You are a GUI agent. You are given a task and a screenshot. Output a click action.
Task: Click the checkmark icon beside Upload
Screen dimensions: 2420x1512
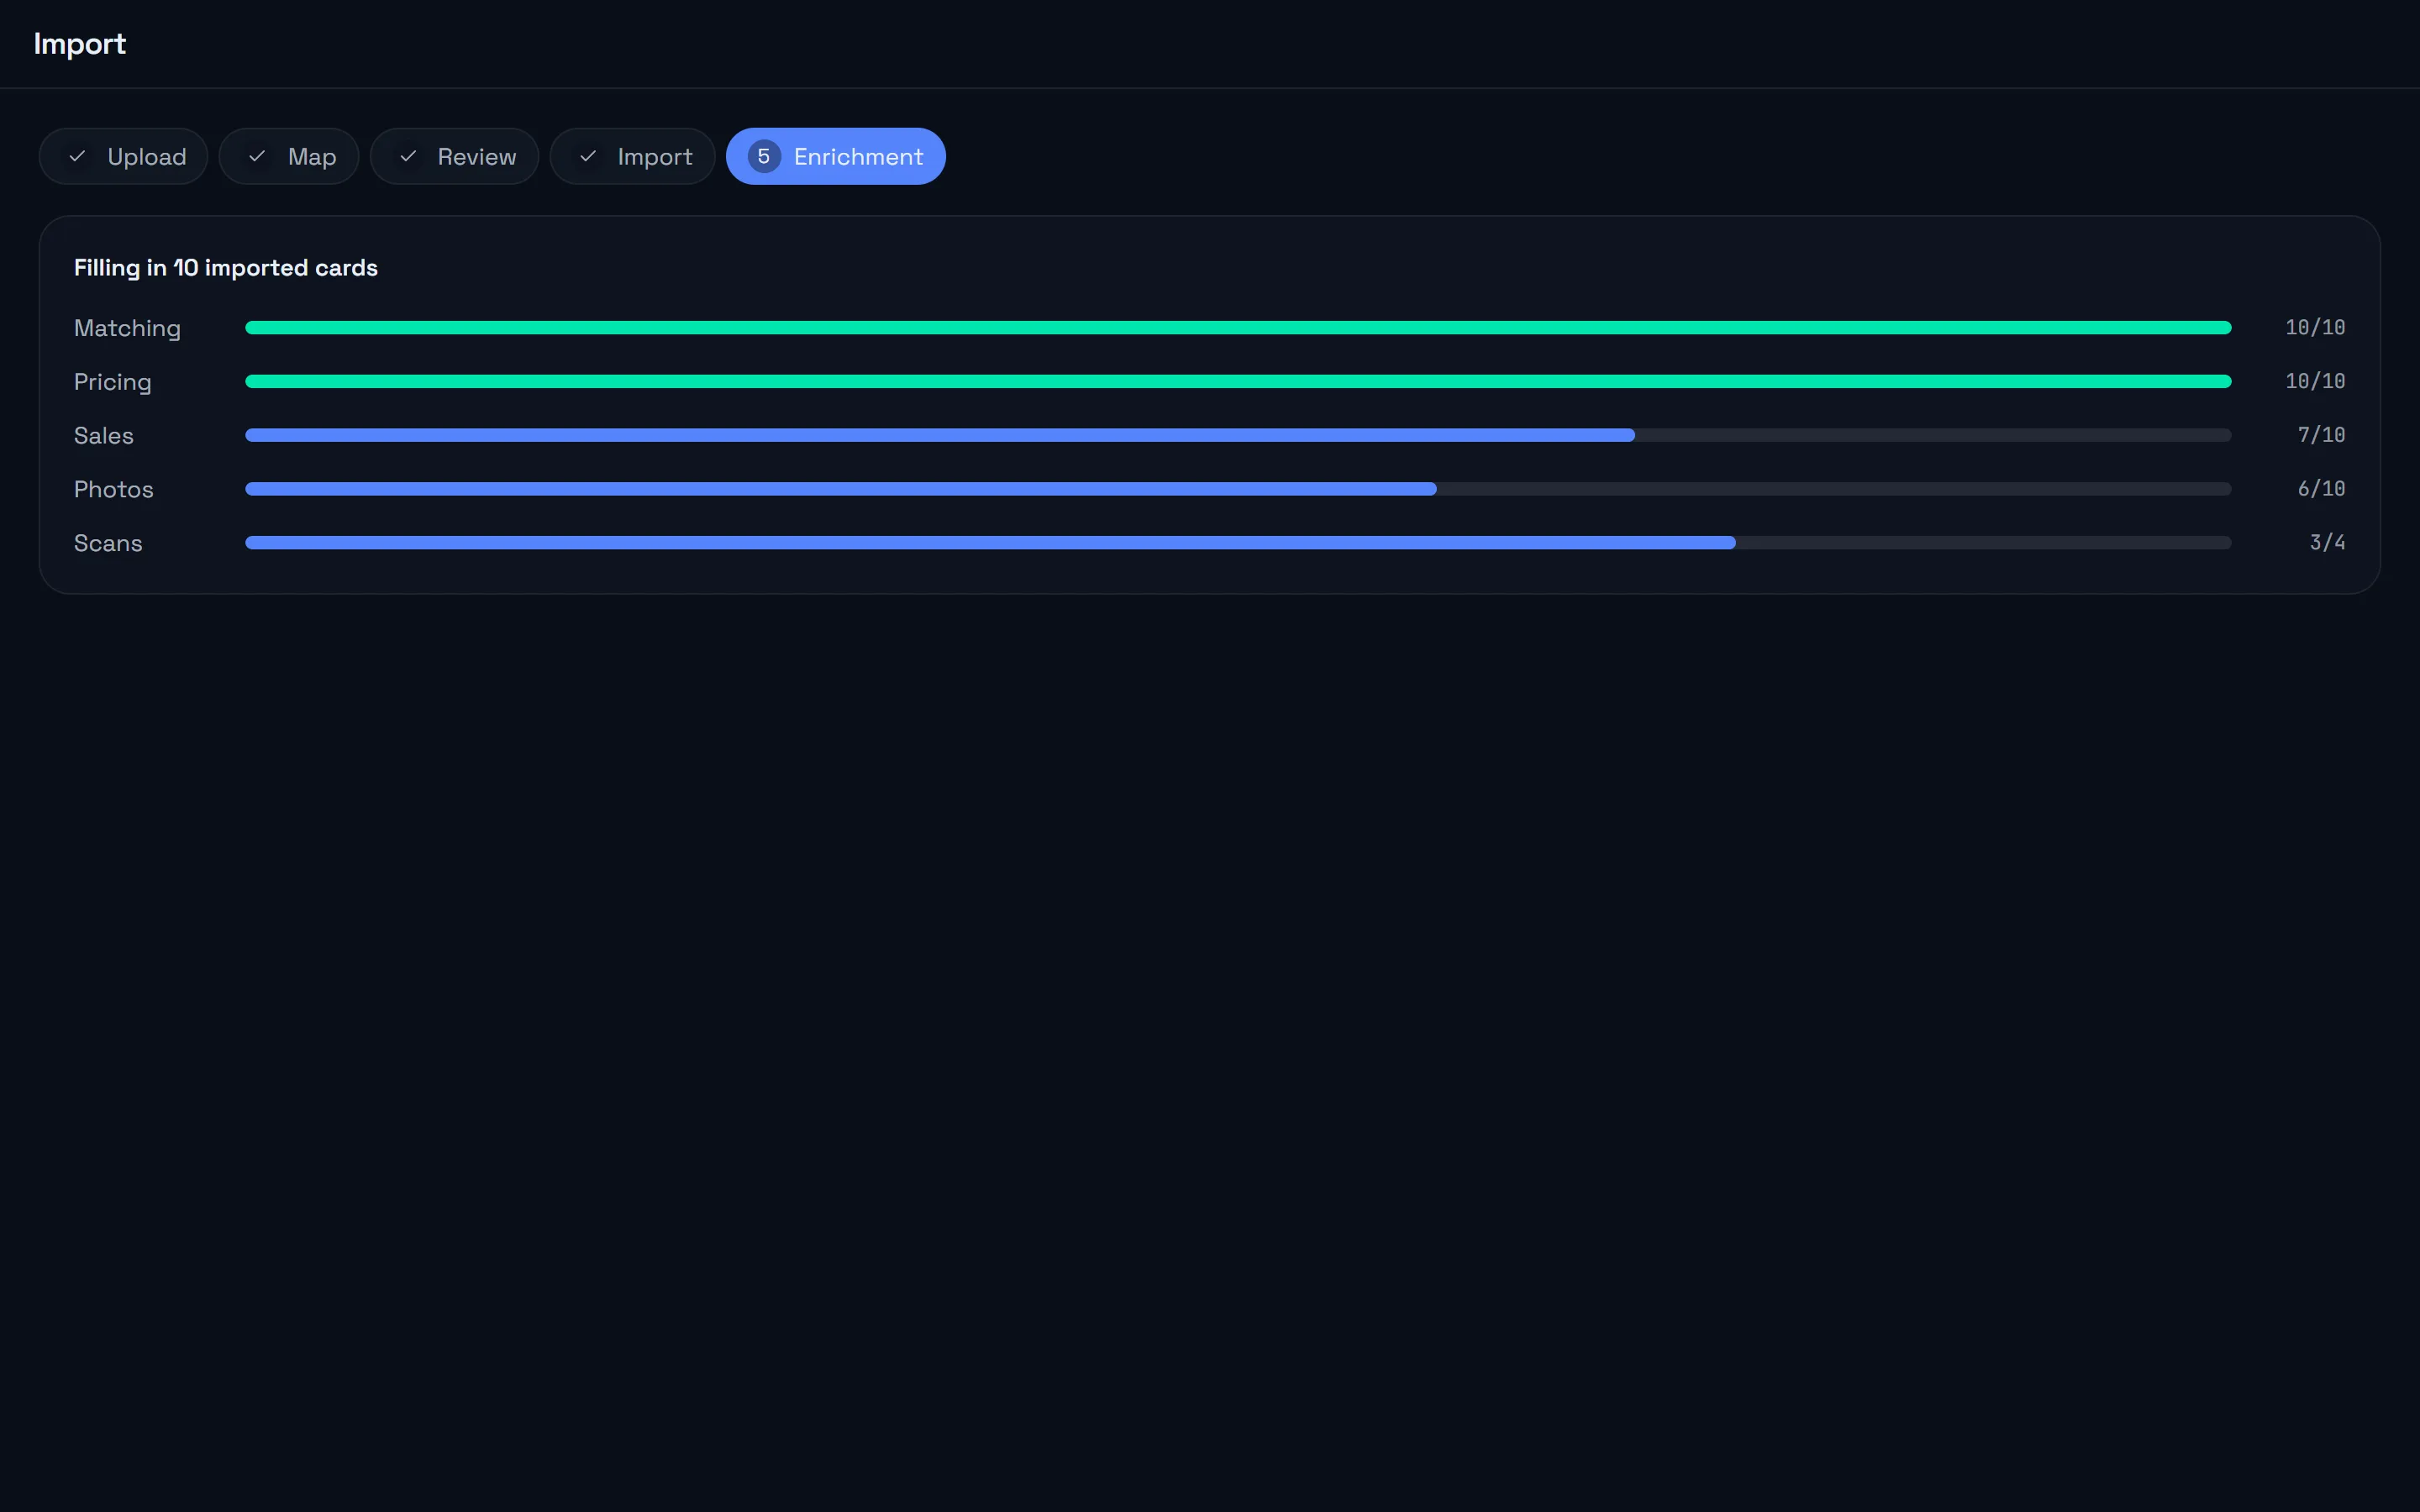tap(77, 156)
